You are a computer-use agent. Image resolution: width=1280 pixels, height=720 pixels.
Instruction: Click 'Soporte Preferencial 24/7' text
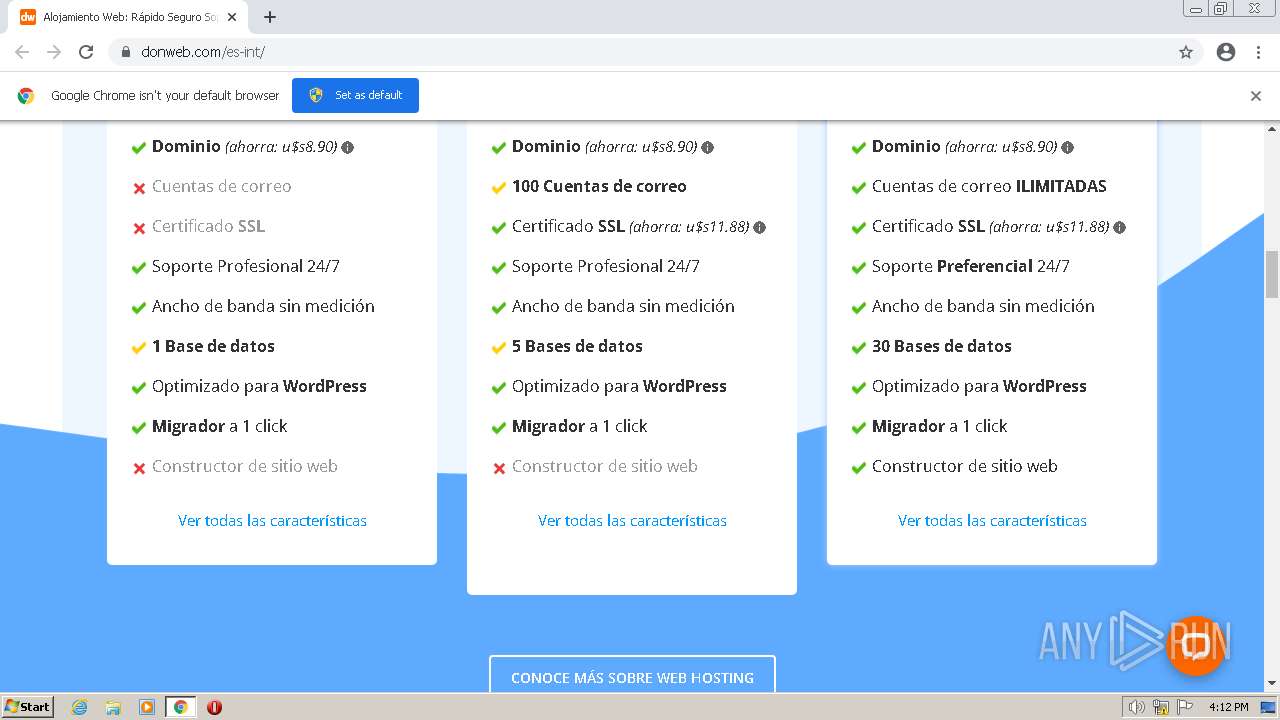[971, 266]
